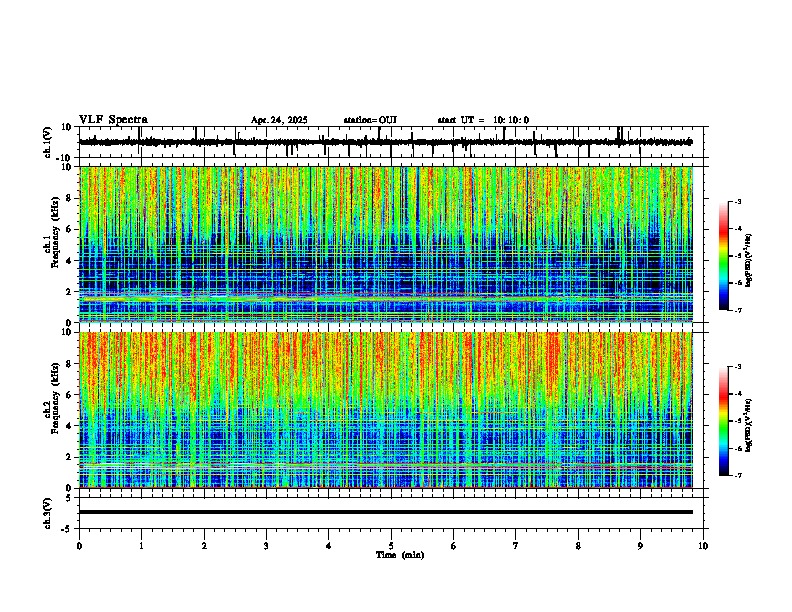Click ch.1 frequency axis tick "6"

point(70,229)
